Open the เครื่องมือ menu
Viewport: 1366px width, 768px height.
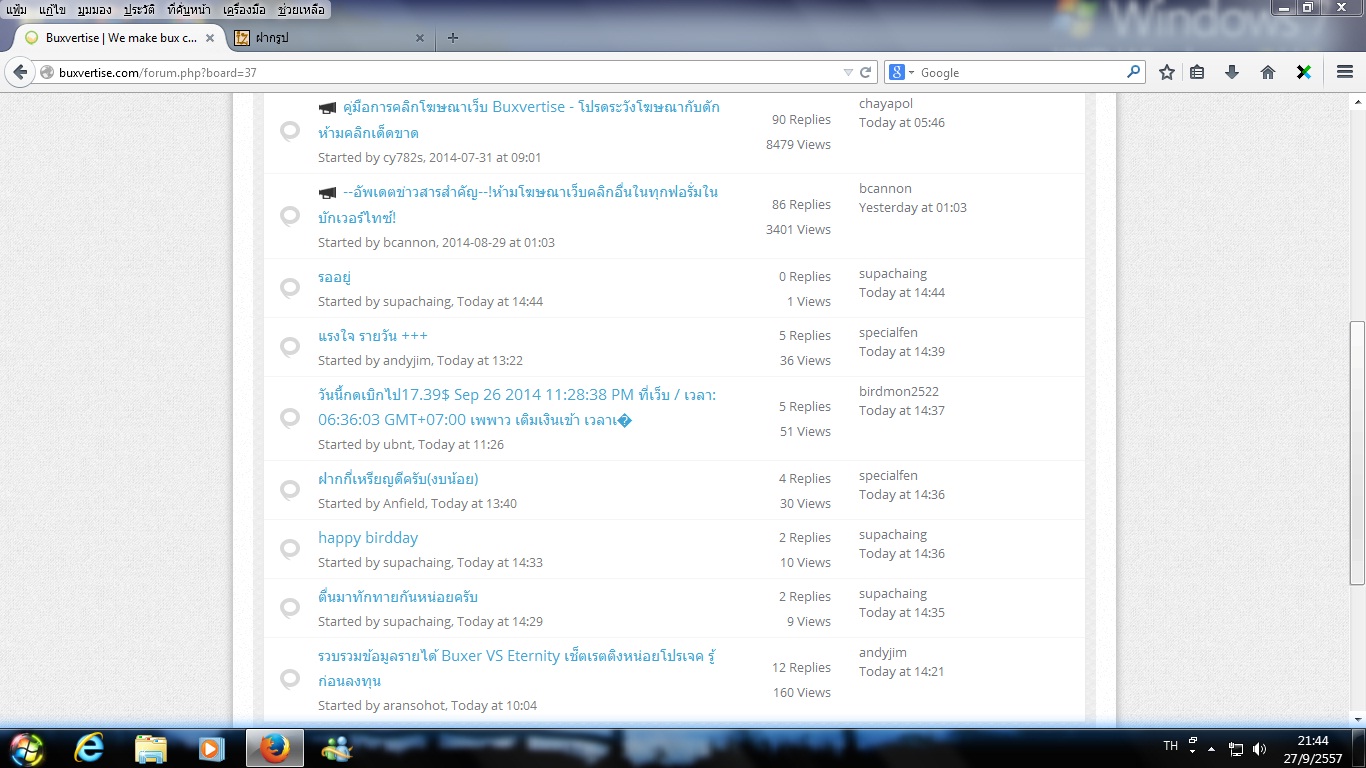click(x=245, y=9)
